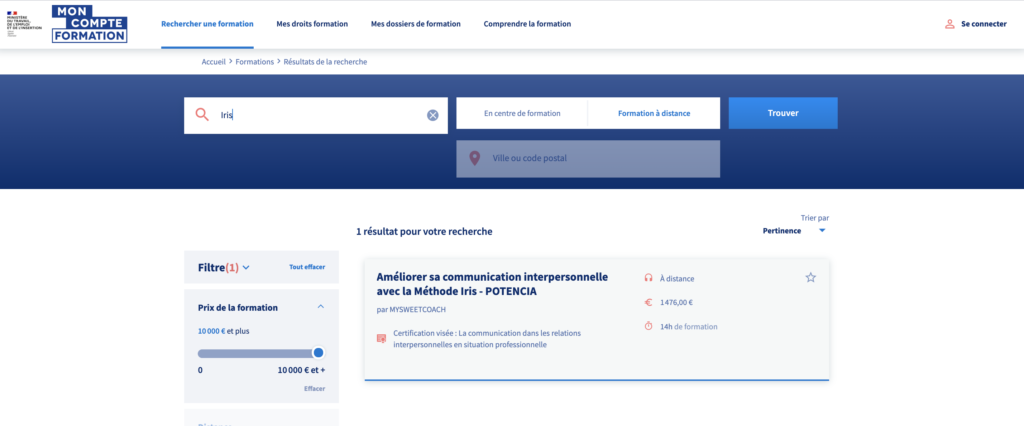Click the Mon Compte Formation logo
1024x426 pixels.
click(x=89, y=24)
